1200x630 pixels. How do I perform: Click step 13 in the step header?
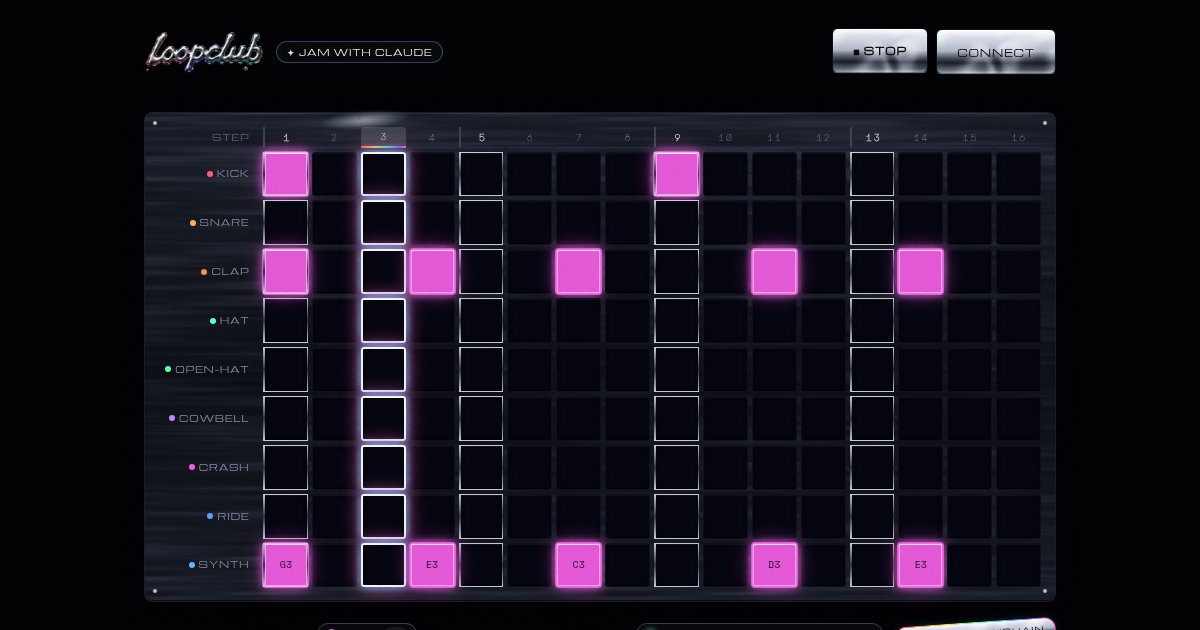coord(873,138)
